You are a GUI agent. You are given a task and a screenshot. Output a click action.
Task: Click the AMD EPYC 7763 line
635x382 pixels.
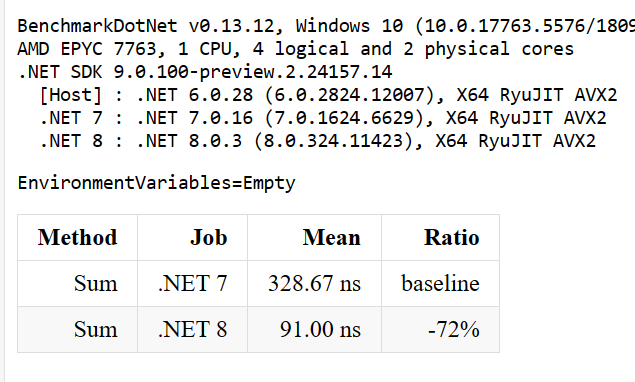(x=296, y=49)
